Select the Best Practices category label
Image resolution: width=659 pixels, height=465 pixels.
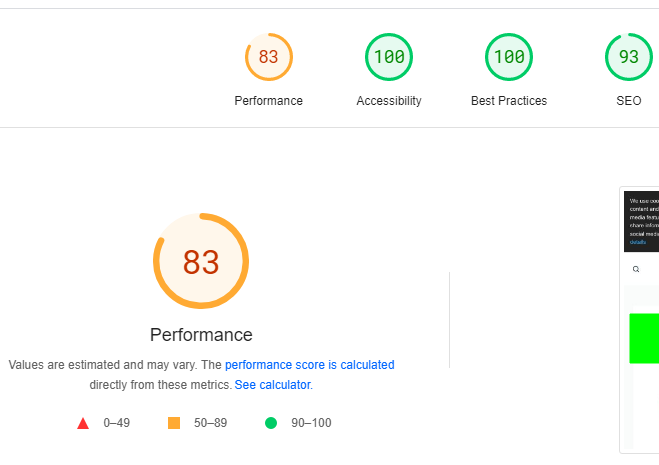tap(509, 101)
